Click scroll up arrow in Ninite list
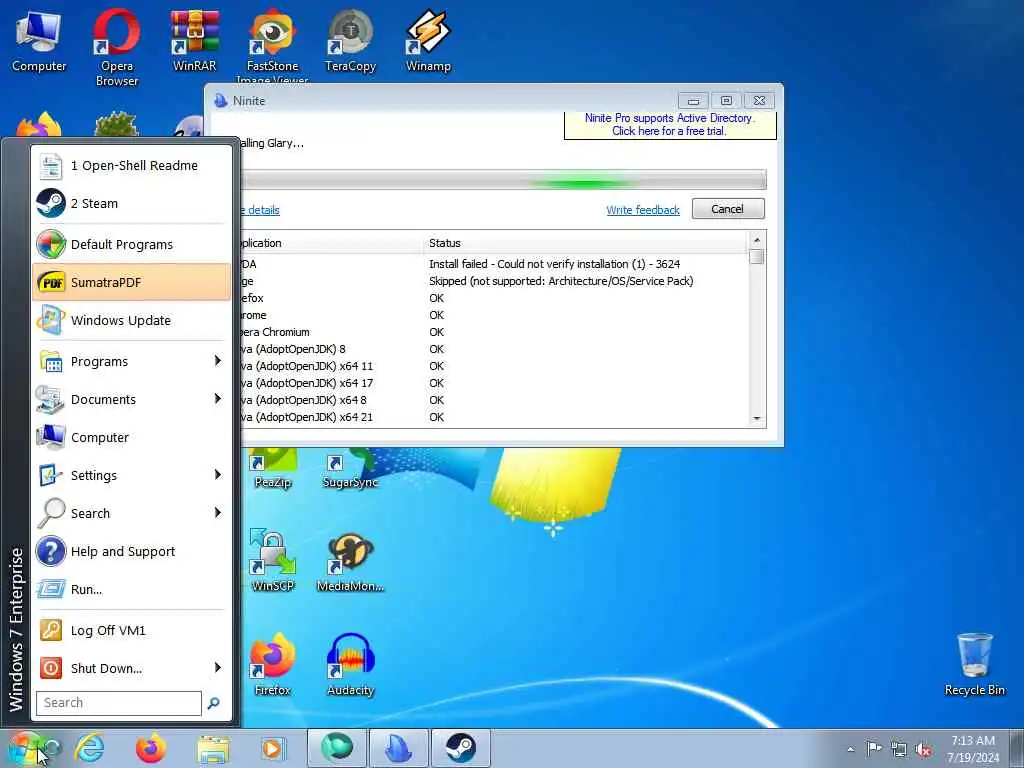 pyautogui.click(x=757, y=240)
